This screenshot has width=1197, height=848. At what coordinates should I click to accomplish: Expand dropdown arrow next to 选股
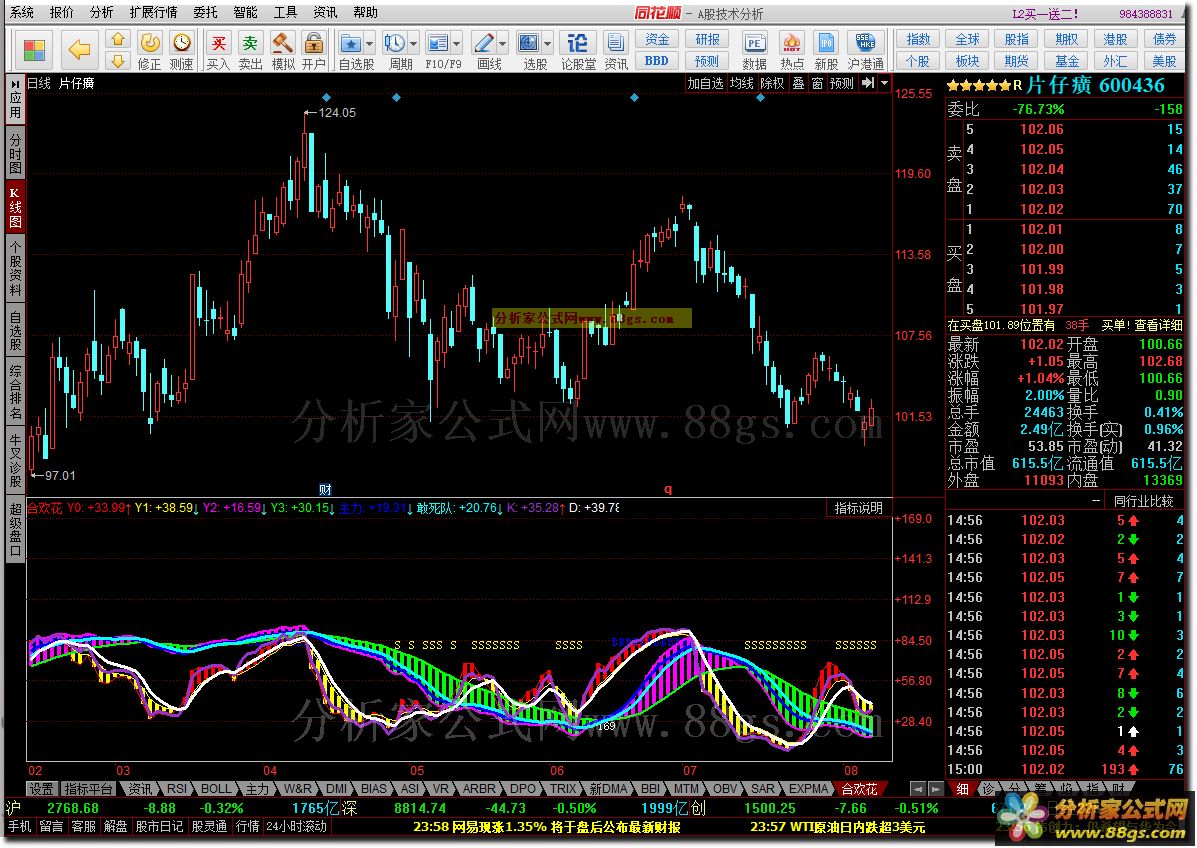(x=547, y=44)
